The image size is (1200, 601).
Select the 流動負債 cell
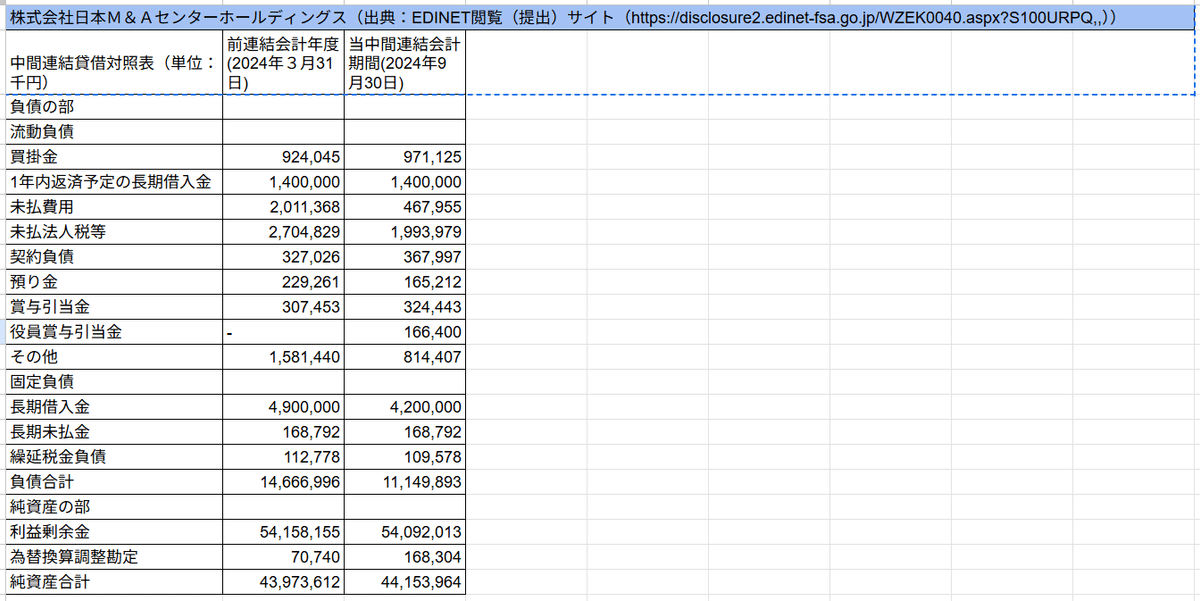(x=113, y=132)
